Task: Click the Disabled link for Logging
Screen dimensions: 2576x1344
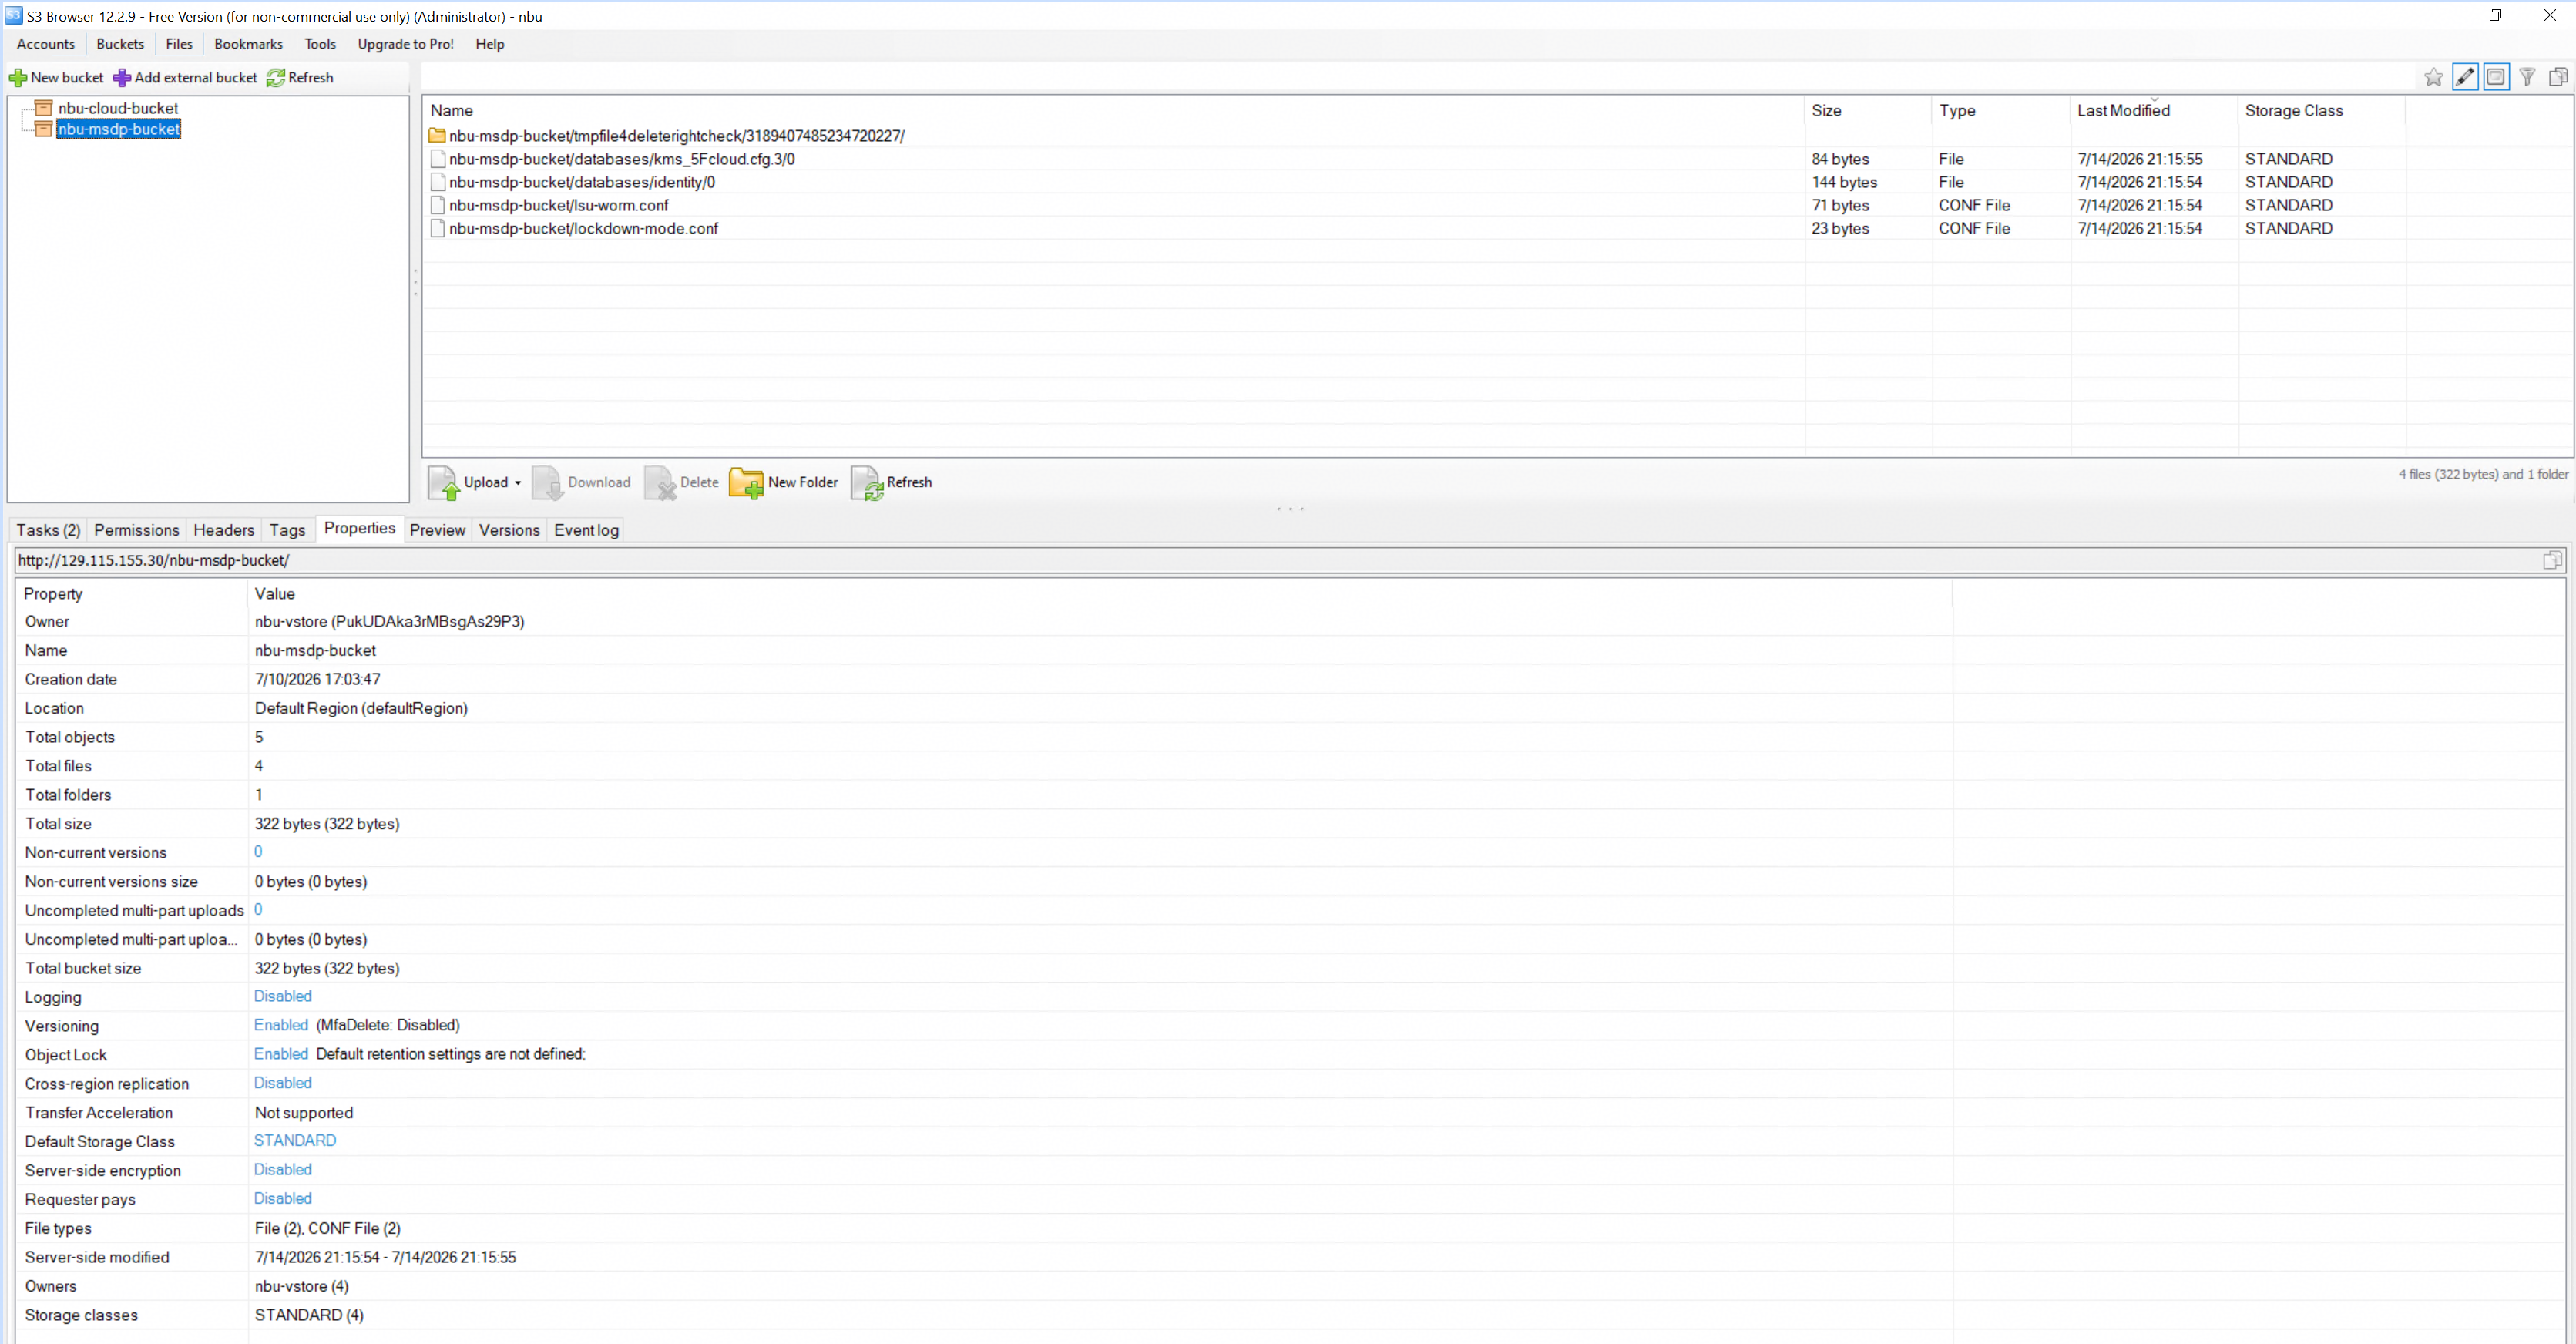Action: tap(283, 996)
